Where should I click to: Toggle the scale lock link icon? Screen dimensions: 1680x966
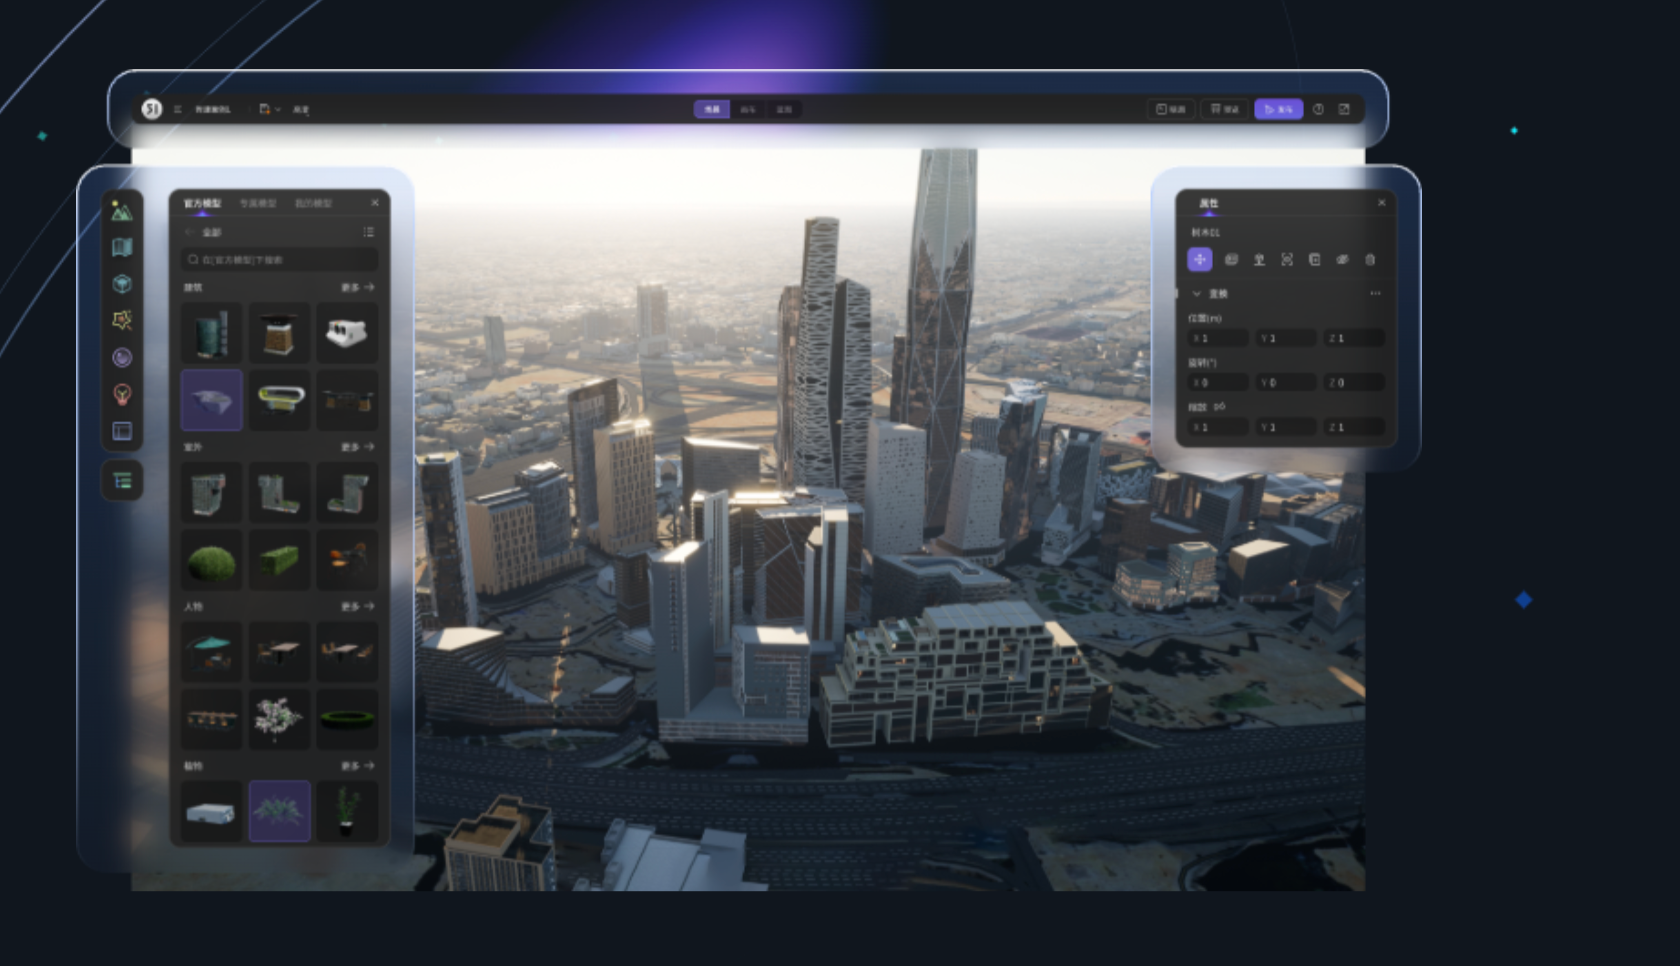click(1219, 406)
